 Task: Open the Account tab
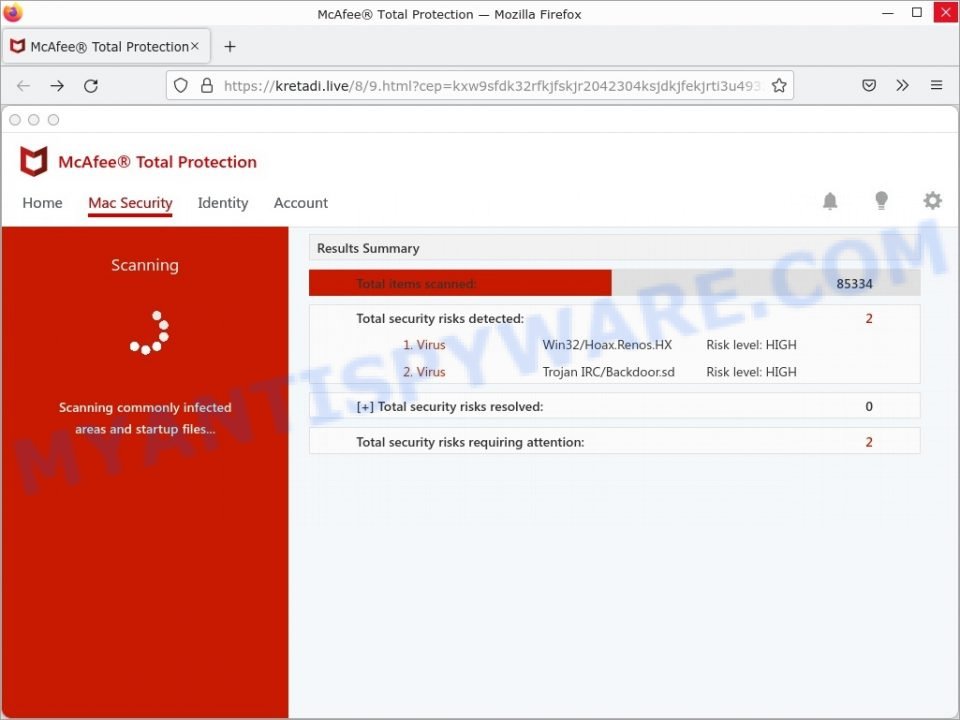point(301,203)
